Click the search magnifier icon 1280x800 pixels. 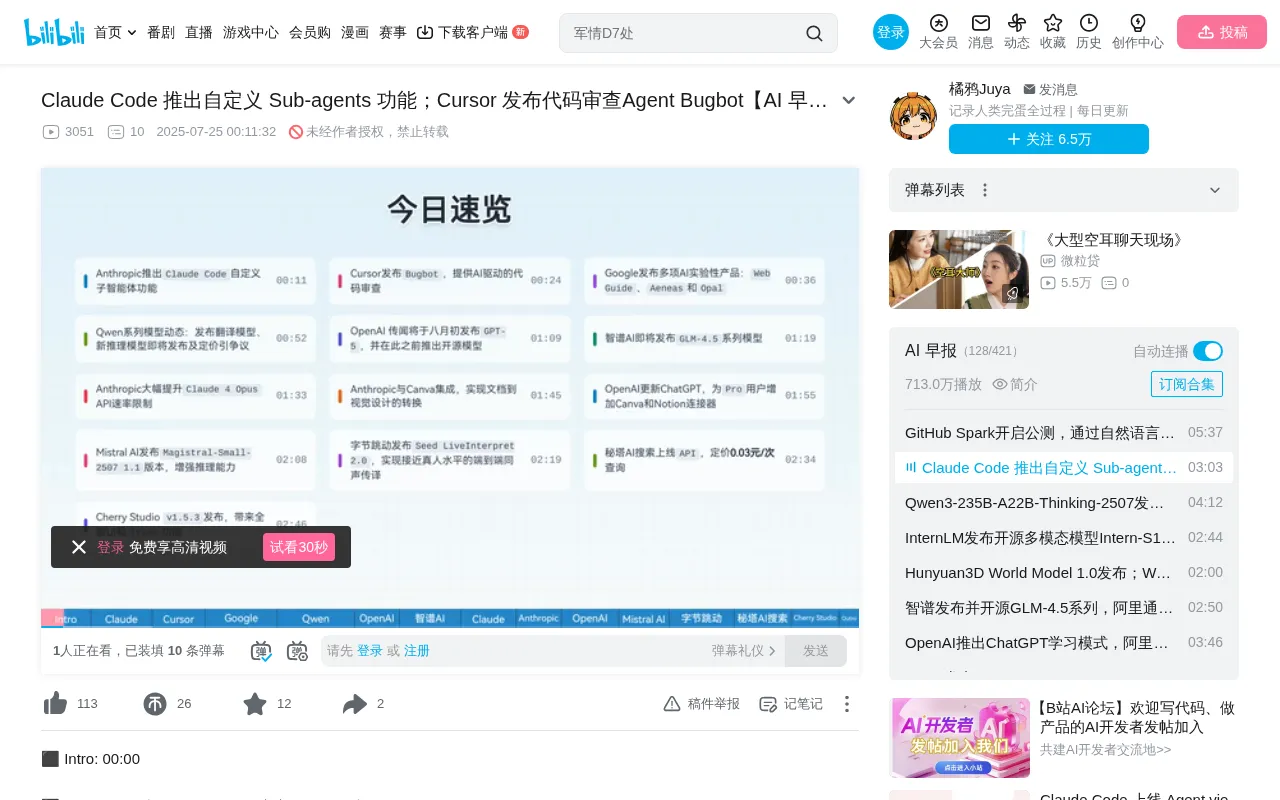pos(814,33)
